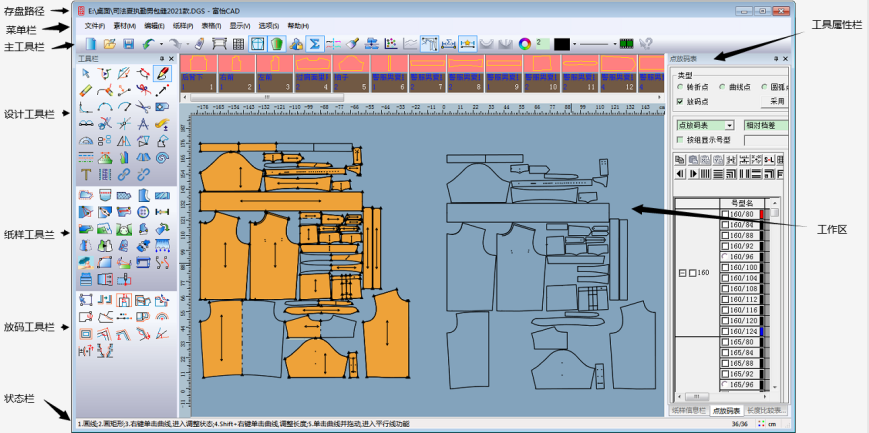This screenshot has width=869, height=433.
Task: Click the Open folder icon
Action: click(109, 43)
